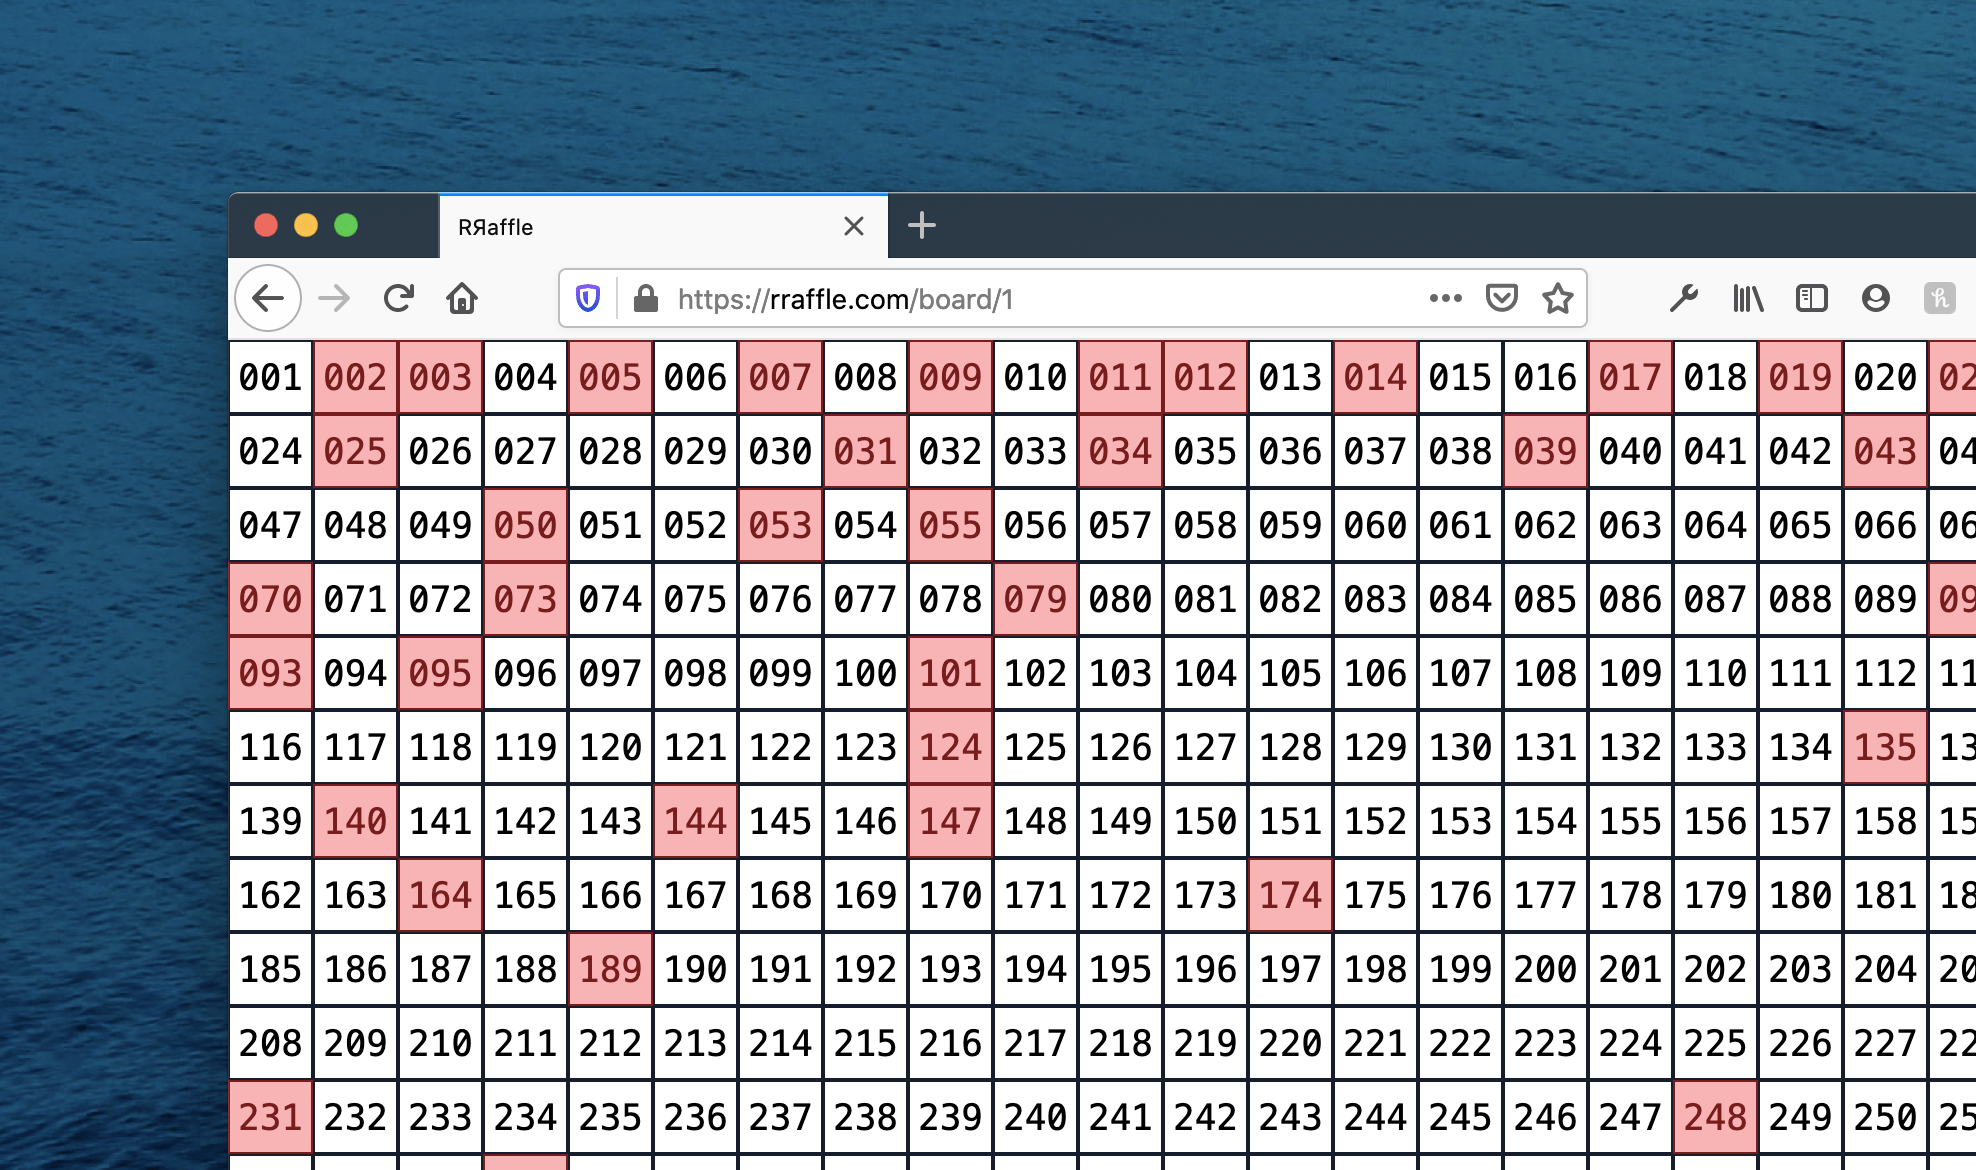Click the forward navigation arrow
The height and width of the screenshot is (1170, 1976).
[x=335, y=298]
